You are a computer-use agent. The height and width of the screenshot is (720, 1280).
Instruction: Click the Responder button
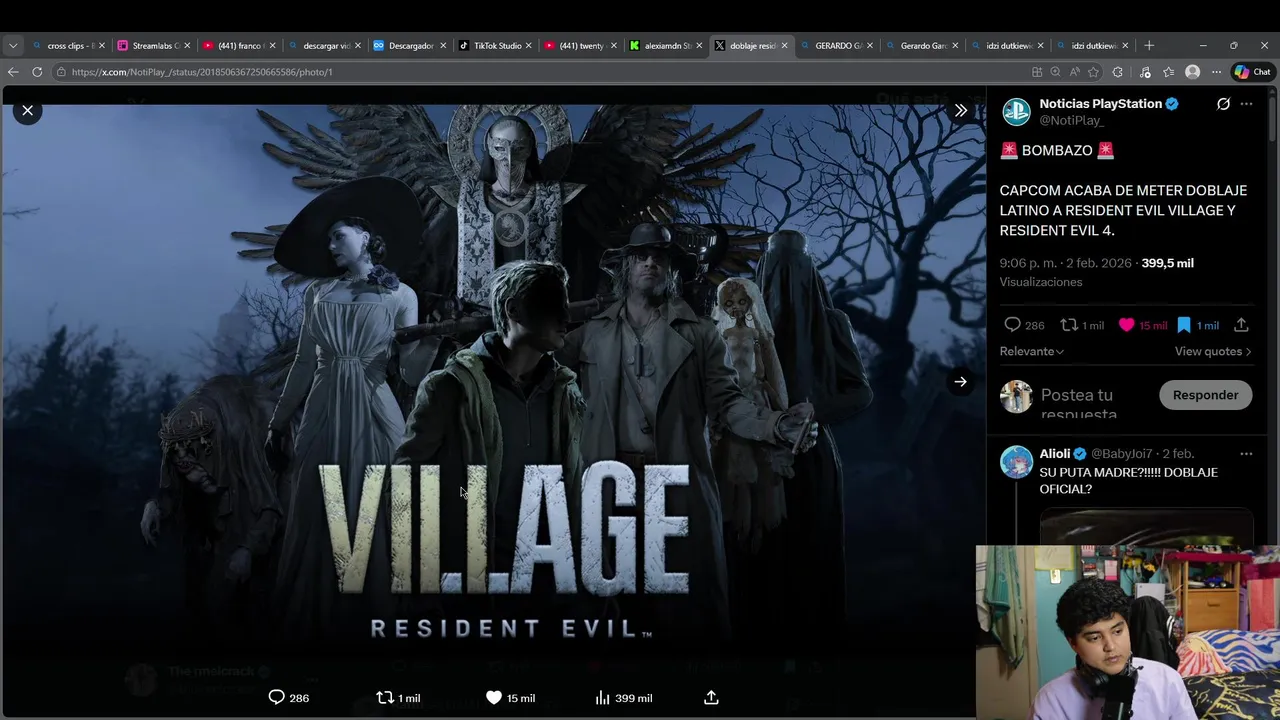(1205, 395)
